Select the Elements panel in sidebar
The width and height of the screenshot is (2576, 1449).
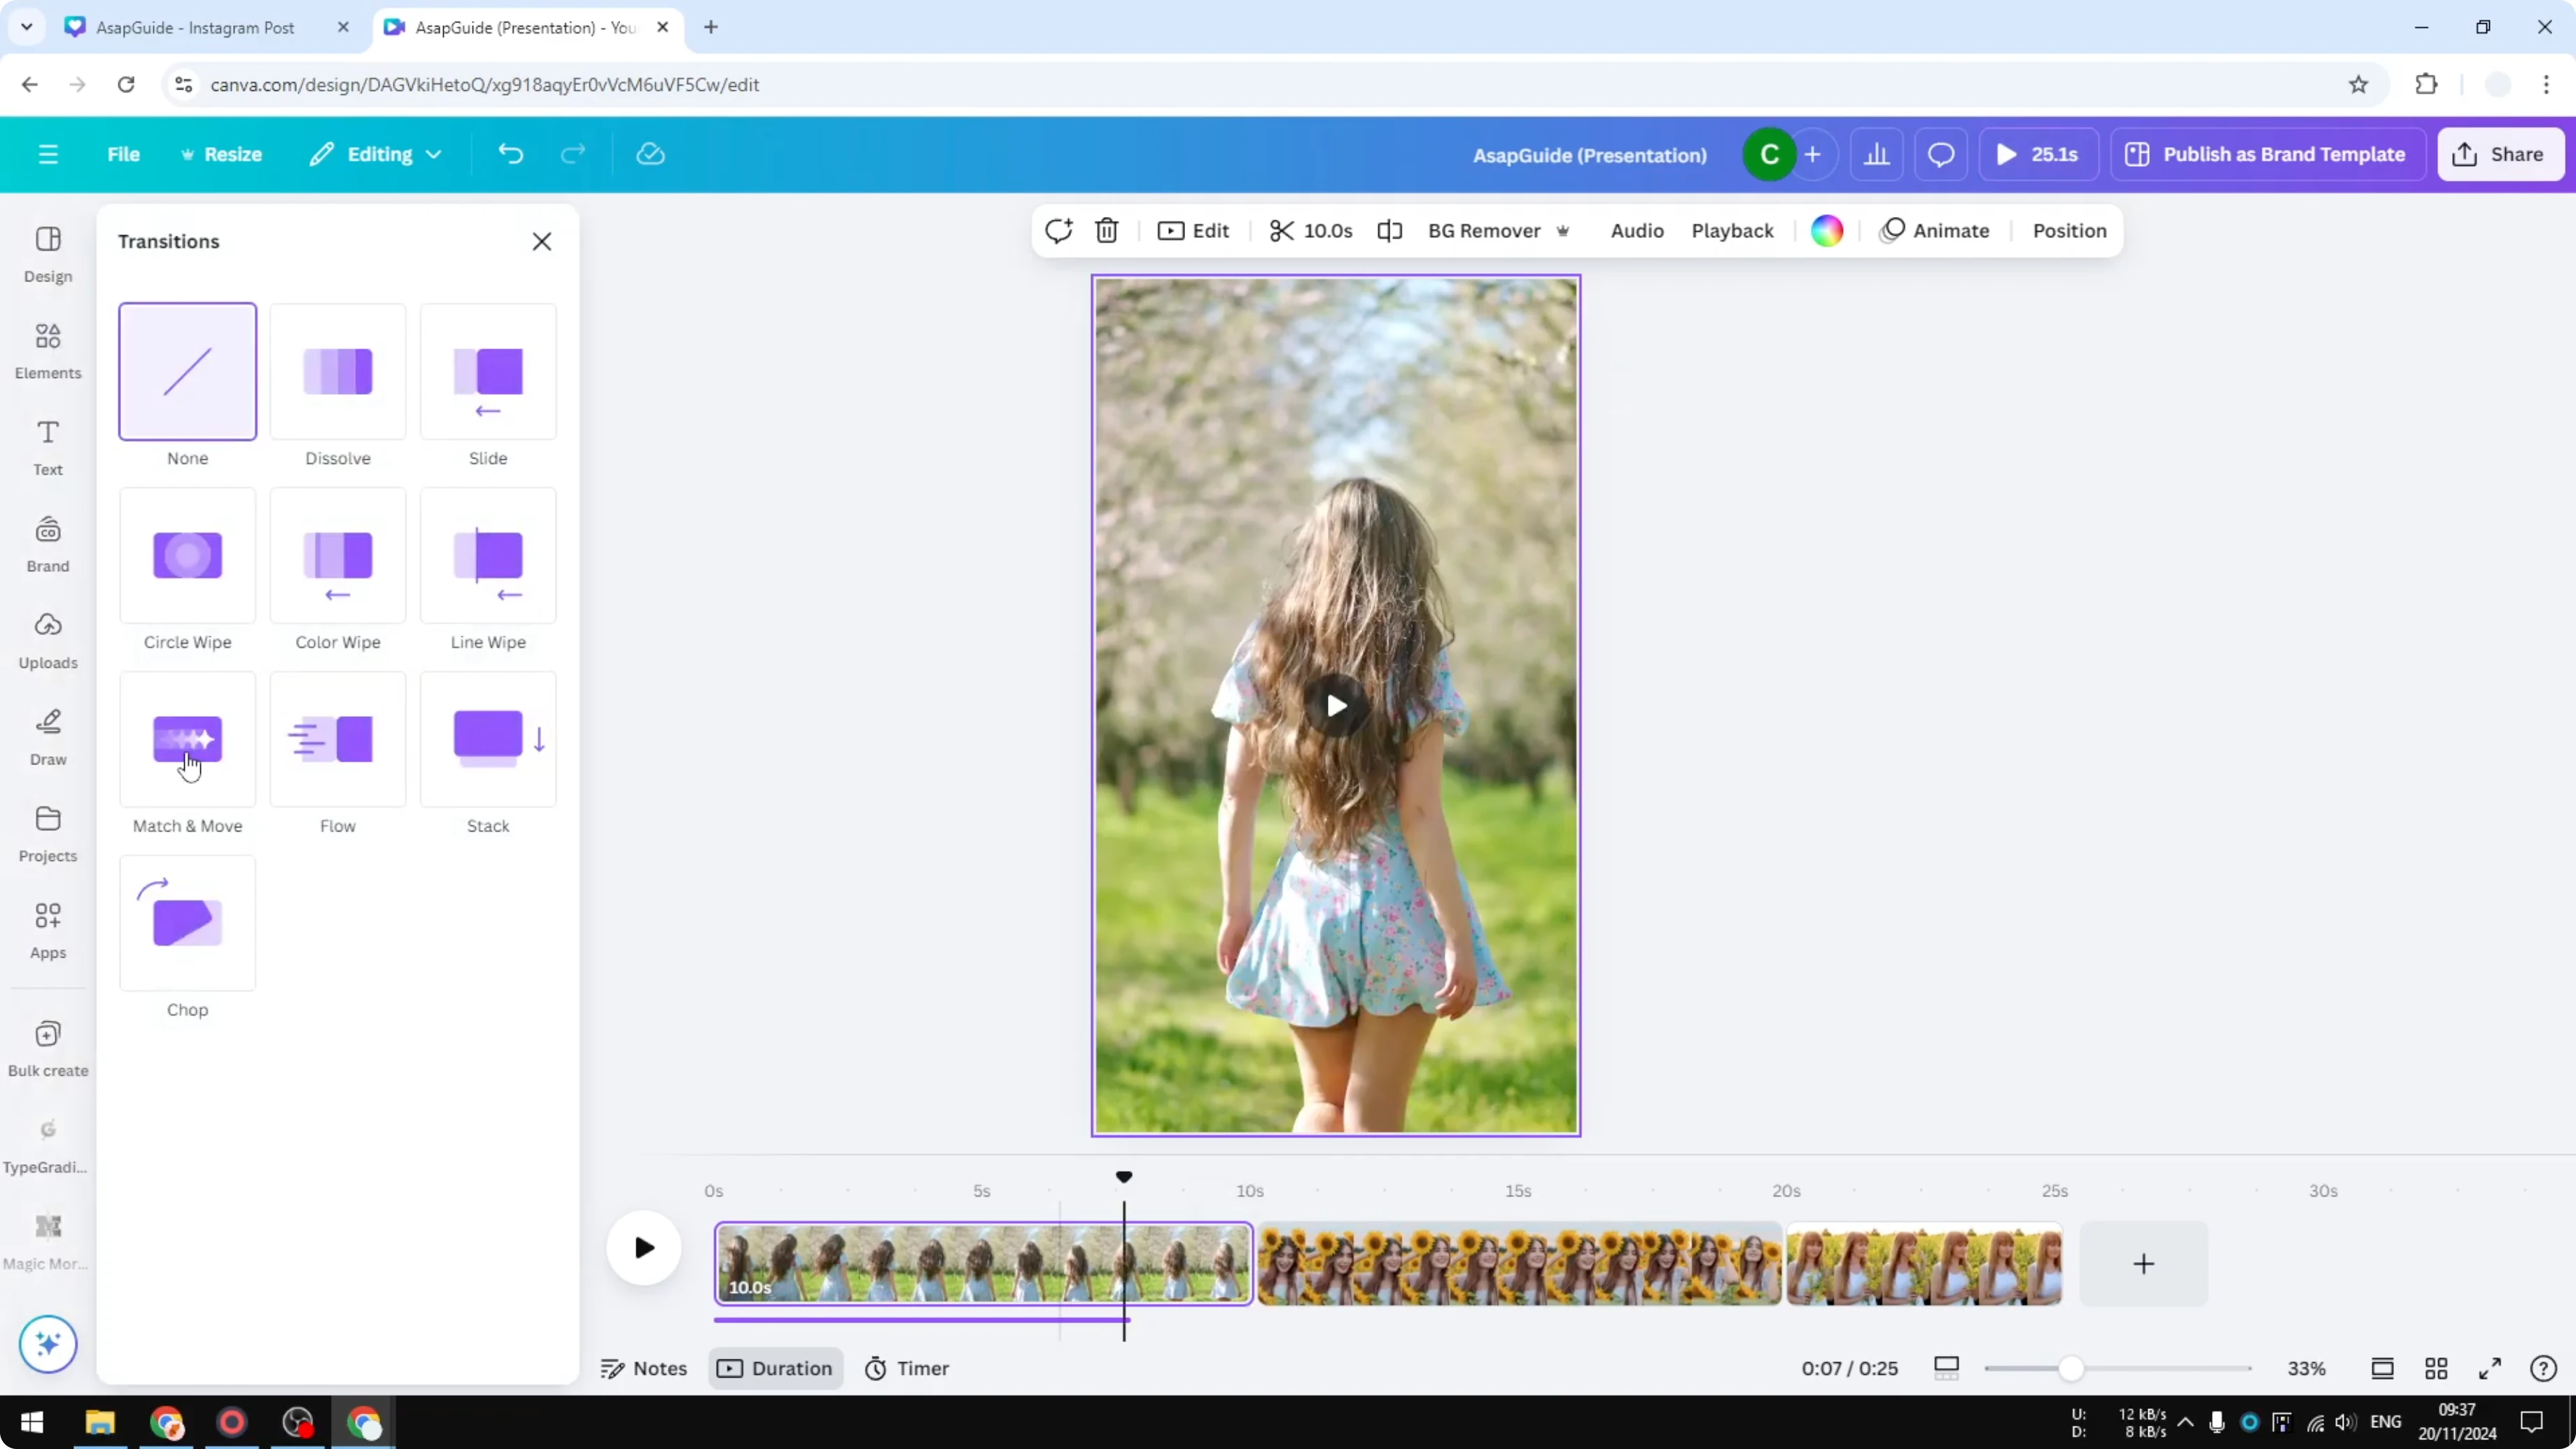coord(47,350)
